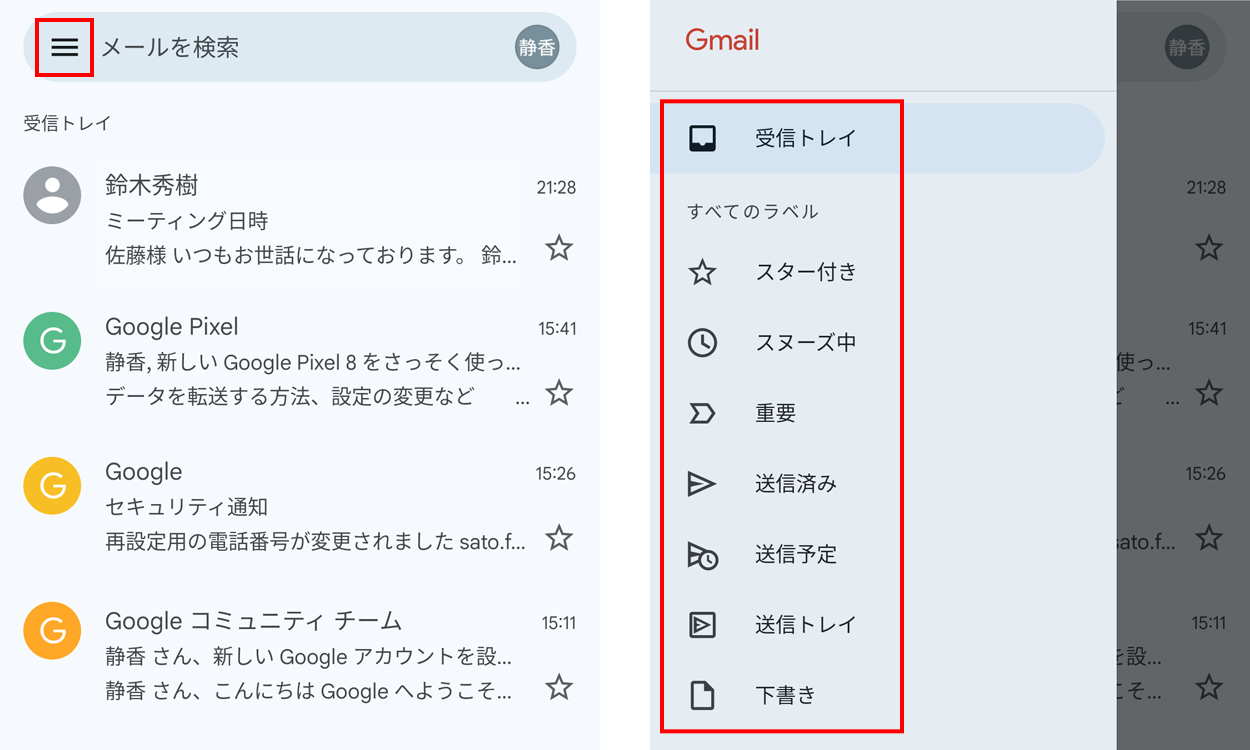Viewport: 1250px width, 750px height.
Task: Select the green G avatar of Google Pixel
Action: tap(52, 341)
